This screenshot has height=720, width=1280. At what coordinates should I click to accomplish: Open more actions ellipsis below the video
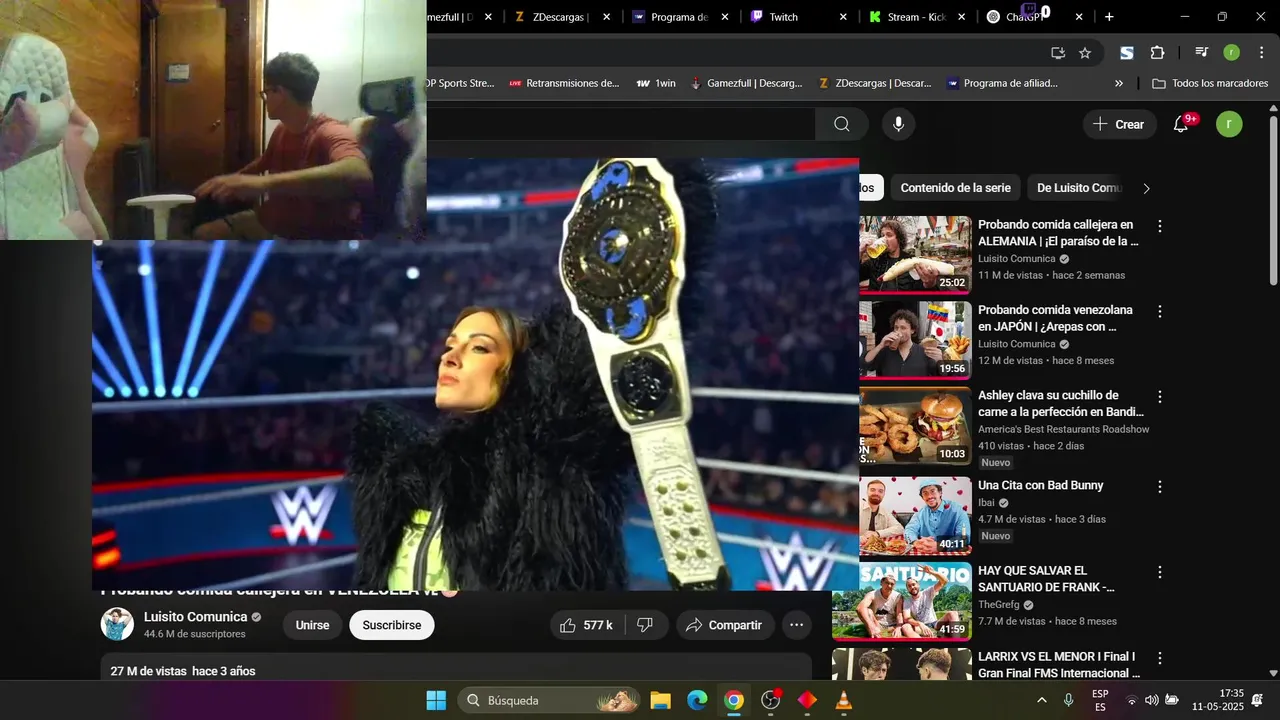[797, 625]
